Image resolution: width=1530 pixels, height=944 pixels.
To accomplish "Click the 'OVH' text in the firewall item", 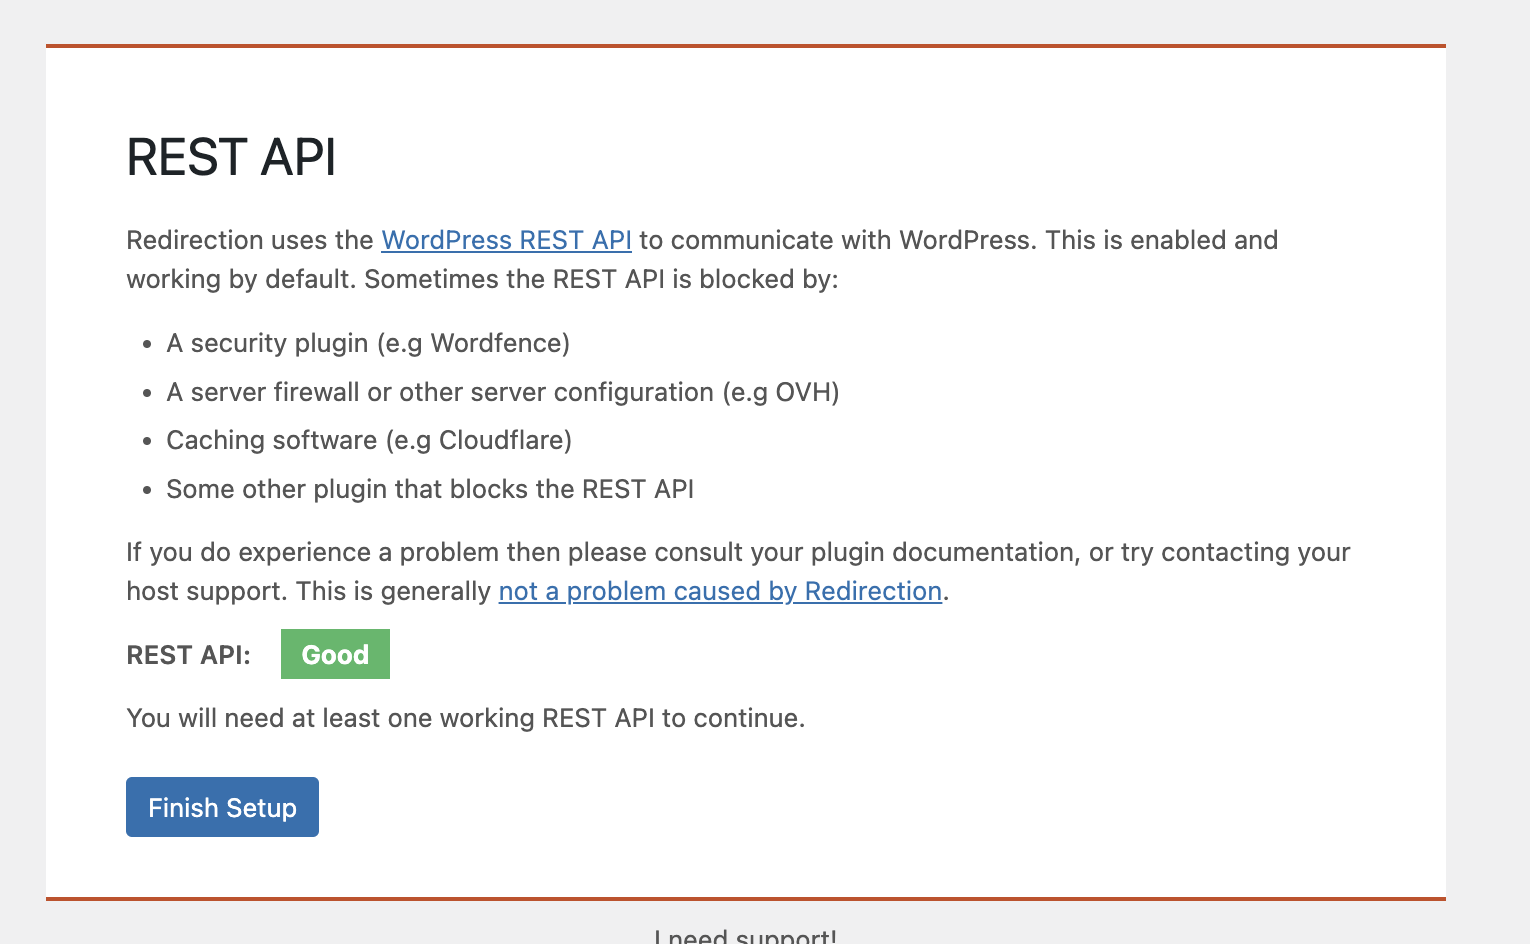I will pyautogui.click(x=803, y=392).
